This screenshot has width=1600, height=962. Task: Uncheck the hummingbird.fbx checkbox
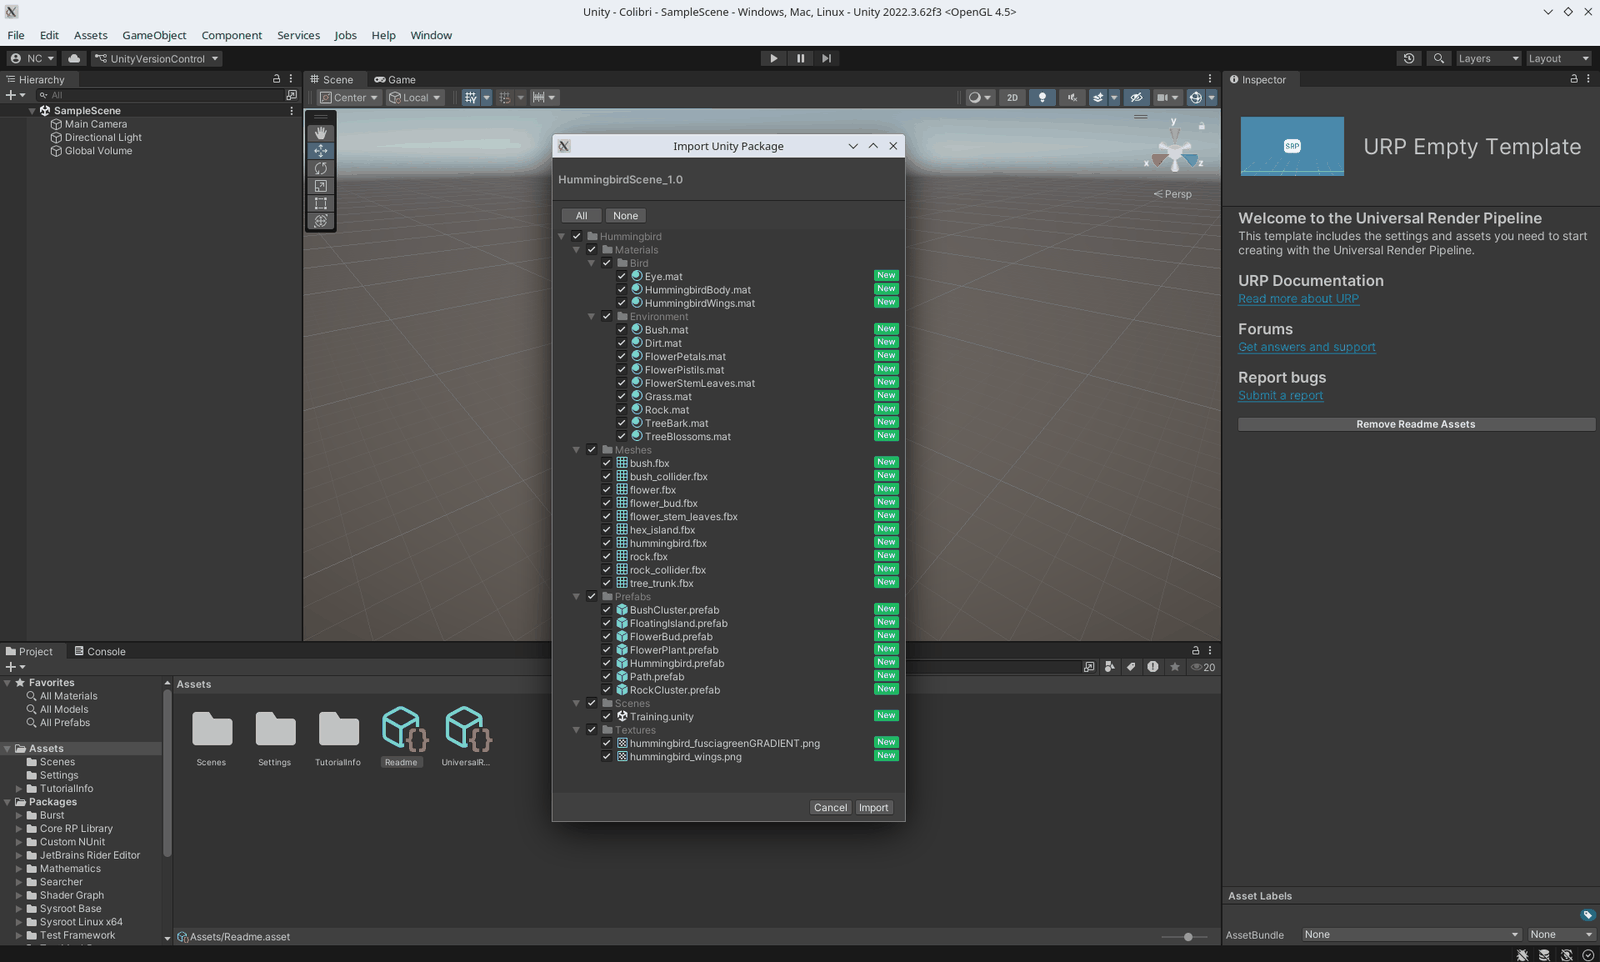(x=607, y=543)
